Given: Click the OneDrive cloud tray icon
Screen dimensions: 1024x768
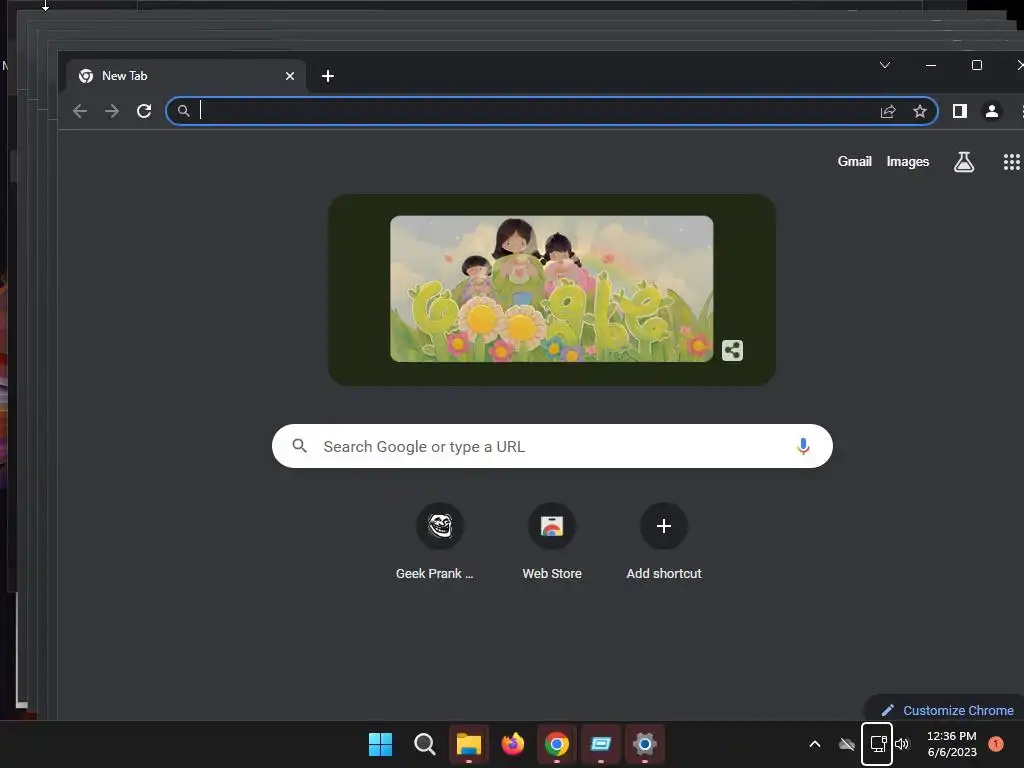Looking at the screenshot, I should [846, 744].
